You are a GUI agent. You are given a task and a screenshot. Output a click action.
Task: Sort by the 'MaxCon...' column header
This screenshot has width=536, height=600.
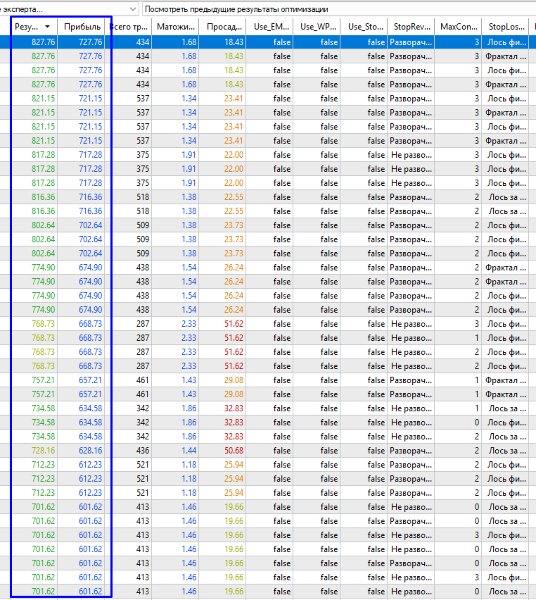pos(458,27)
